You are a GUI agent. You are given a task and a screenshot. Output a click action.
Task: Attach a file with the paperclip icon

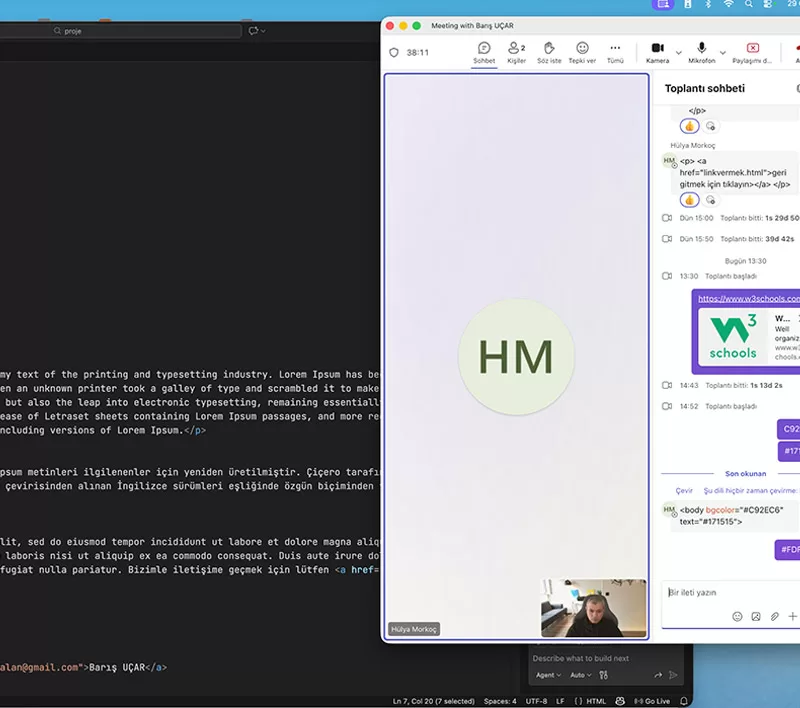[774, 617]
